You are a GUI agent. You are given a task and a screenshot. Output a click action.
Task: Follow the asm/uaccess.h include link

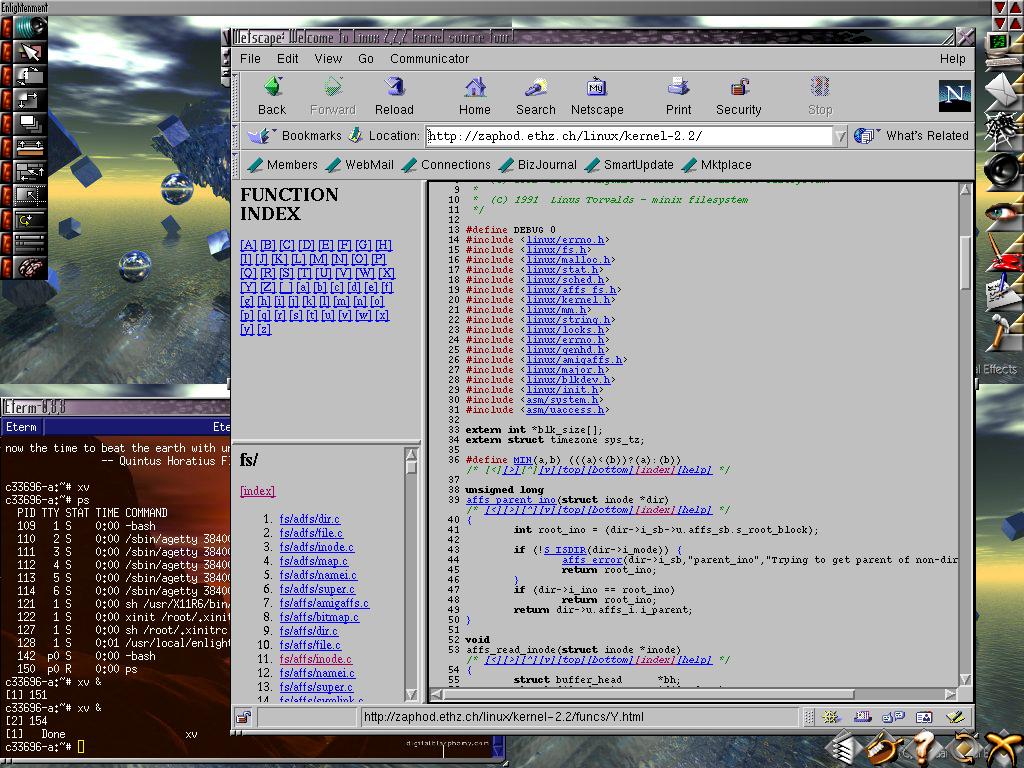click(566, 410)
